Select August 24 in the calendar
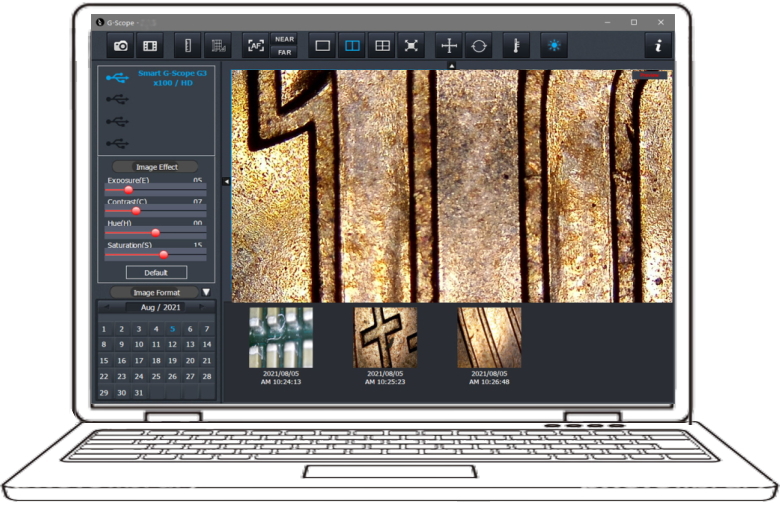 [x=139, y=377]
